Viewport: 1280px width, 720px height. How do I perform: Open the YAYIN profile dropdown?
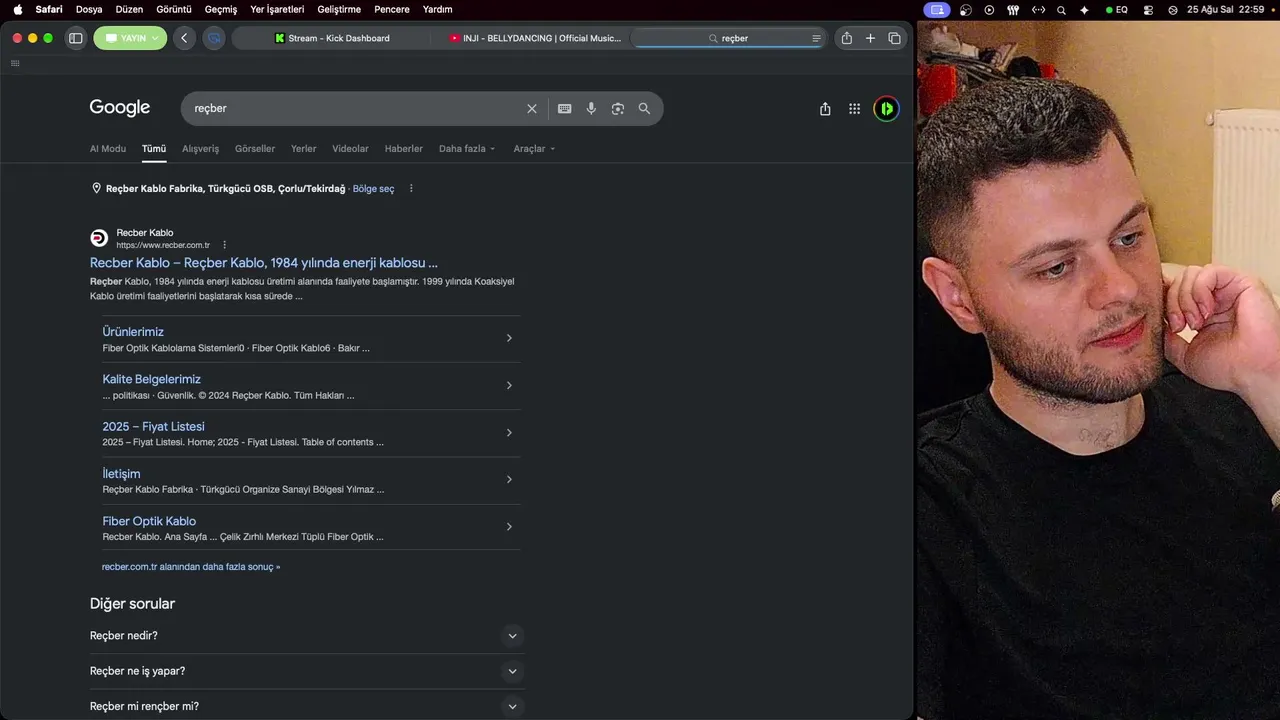pos(130,38)
